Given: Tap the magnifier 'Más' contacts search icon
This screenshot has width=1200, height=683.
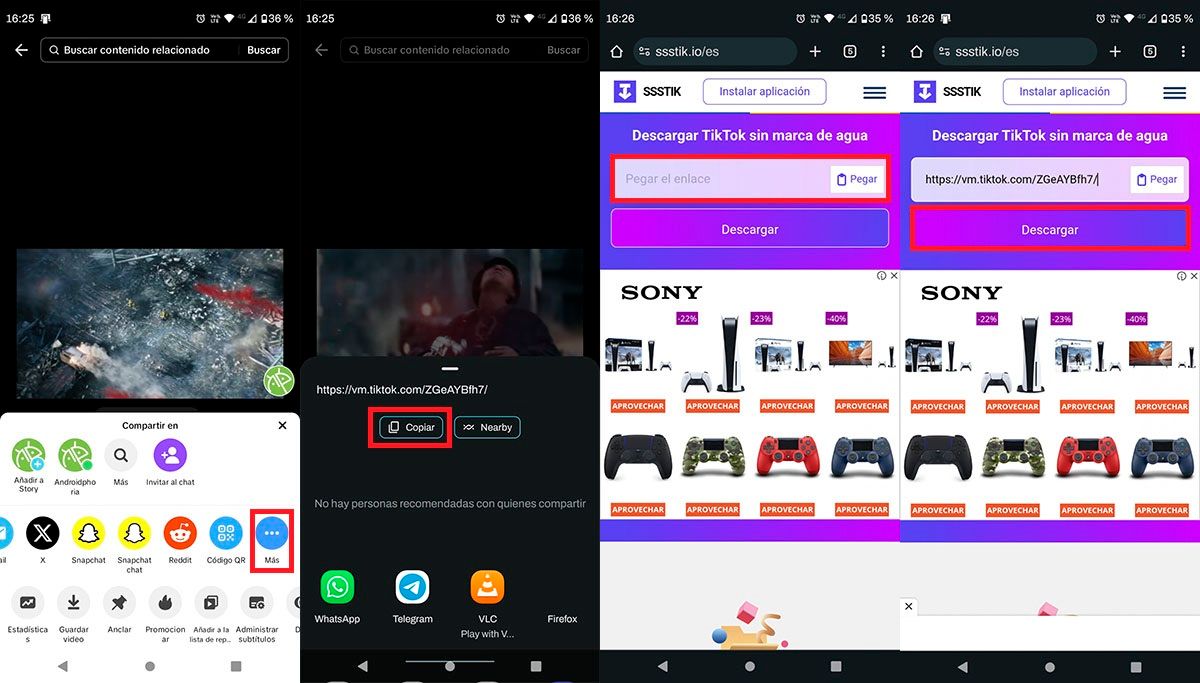Looking at the screenshot, I should 120,456.
